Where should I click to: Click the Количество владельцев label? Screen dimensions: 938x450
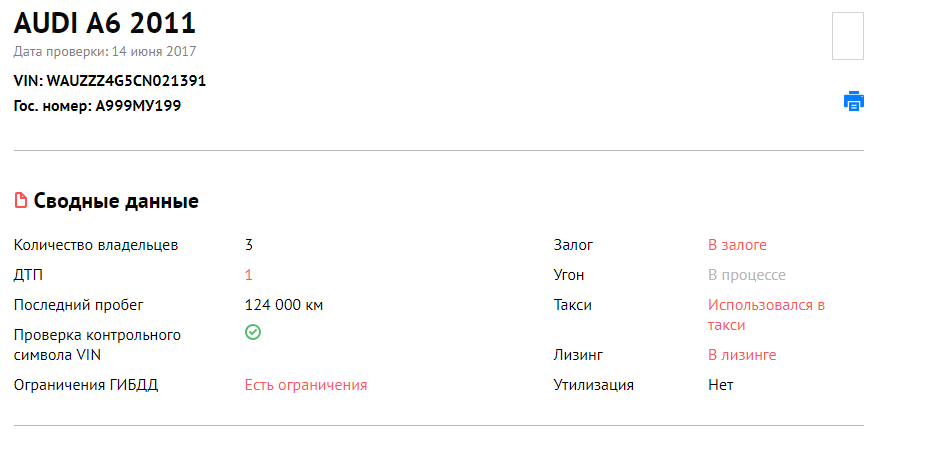(x=96, y=245)
